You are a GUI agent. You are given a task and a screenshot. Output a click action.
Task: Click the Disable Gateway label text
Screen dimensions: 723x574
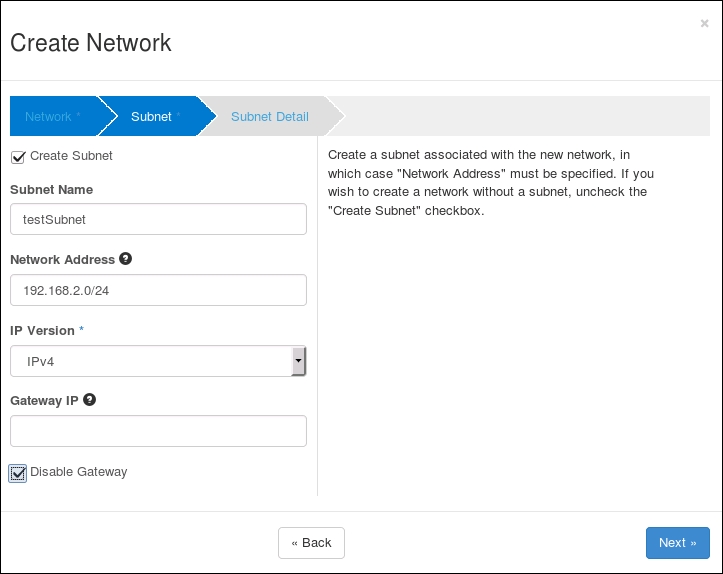pos(79,472)
